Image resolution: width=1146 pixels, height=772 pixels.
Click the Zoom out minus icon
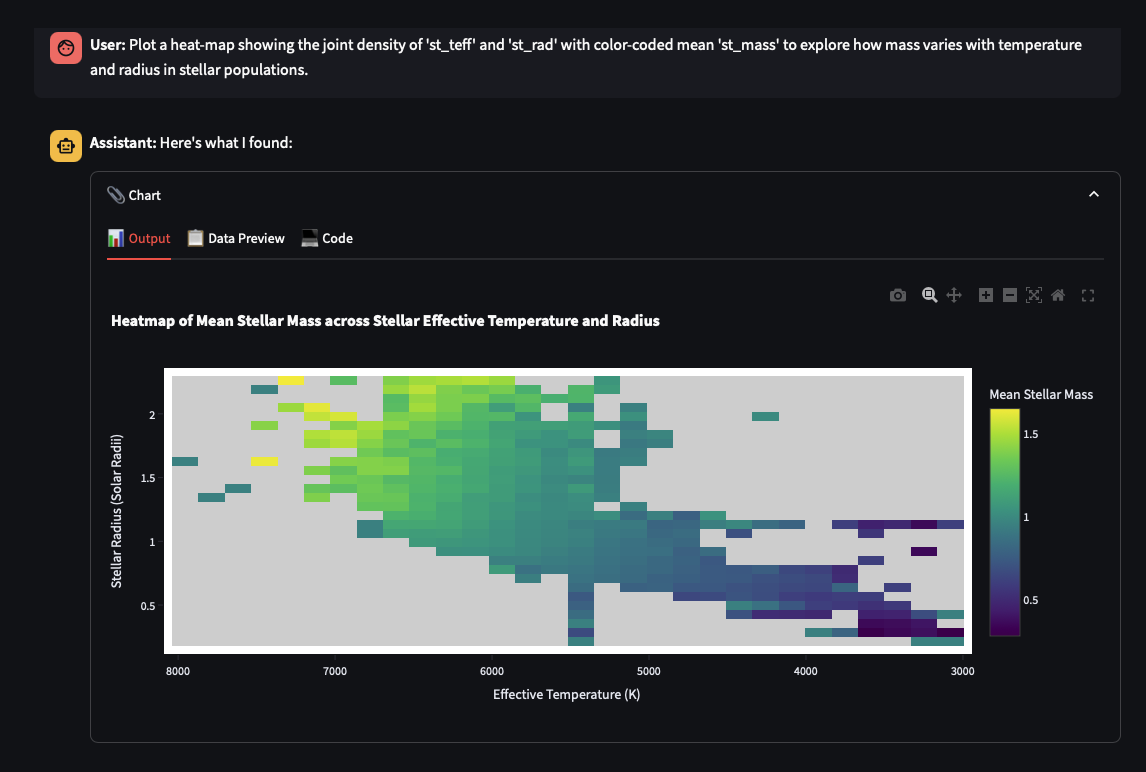1010,295
